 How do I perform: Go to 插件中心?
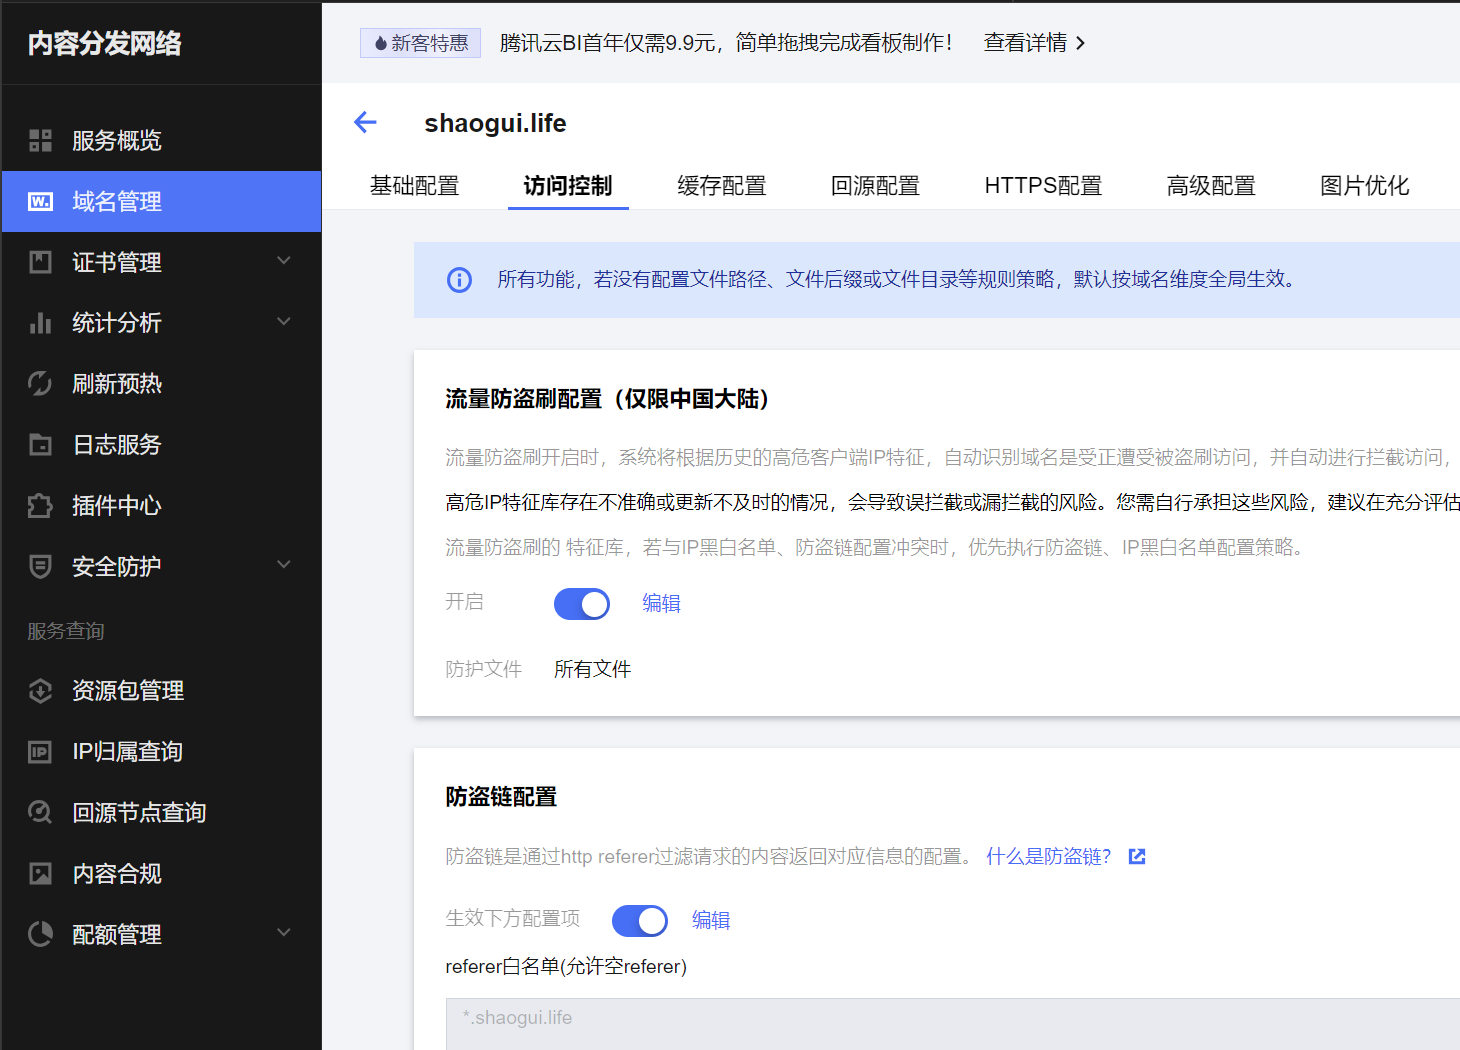pyautogui.click(x=117, y=505)
